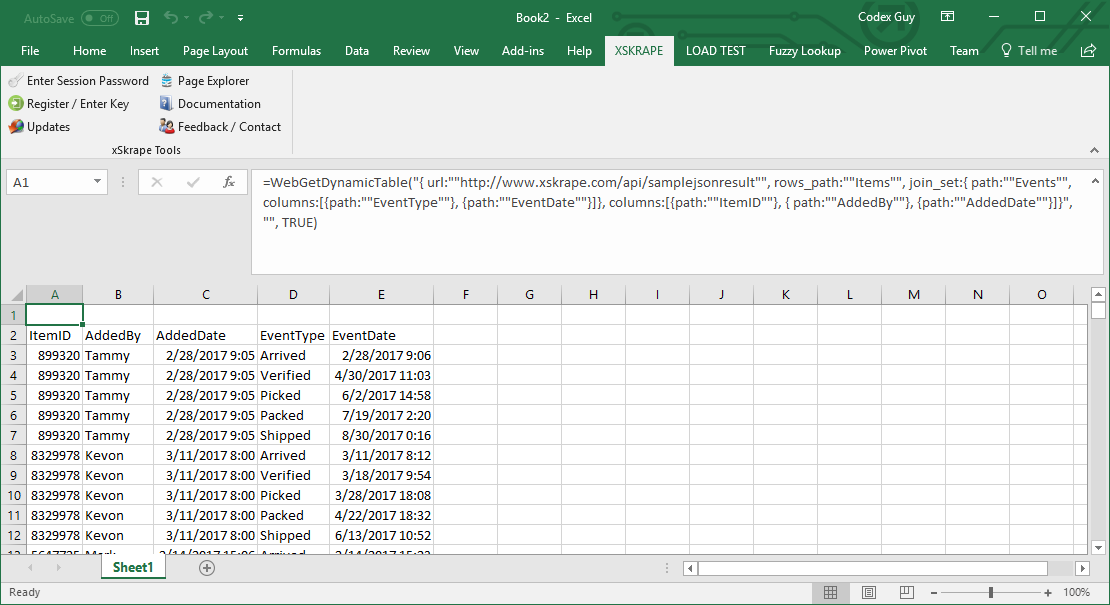Screen dimensions: 1110x605
Task: Open the Redo history dropdown arrow
Action: [x=222, y=18]
